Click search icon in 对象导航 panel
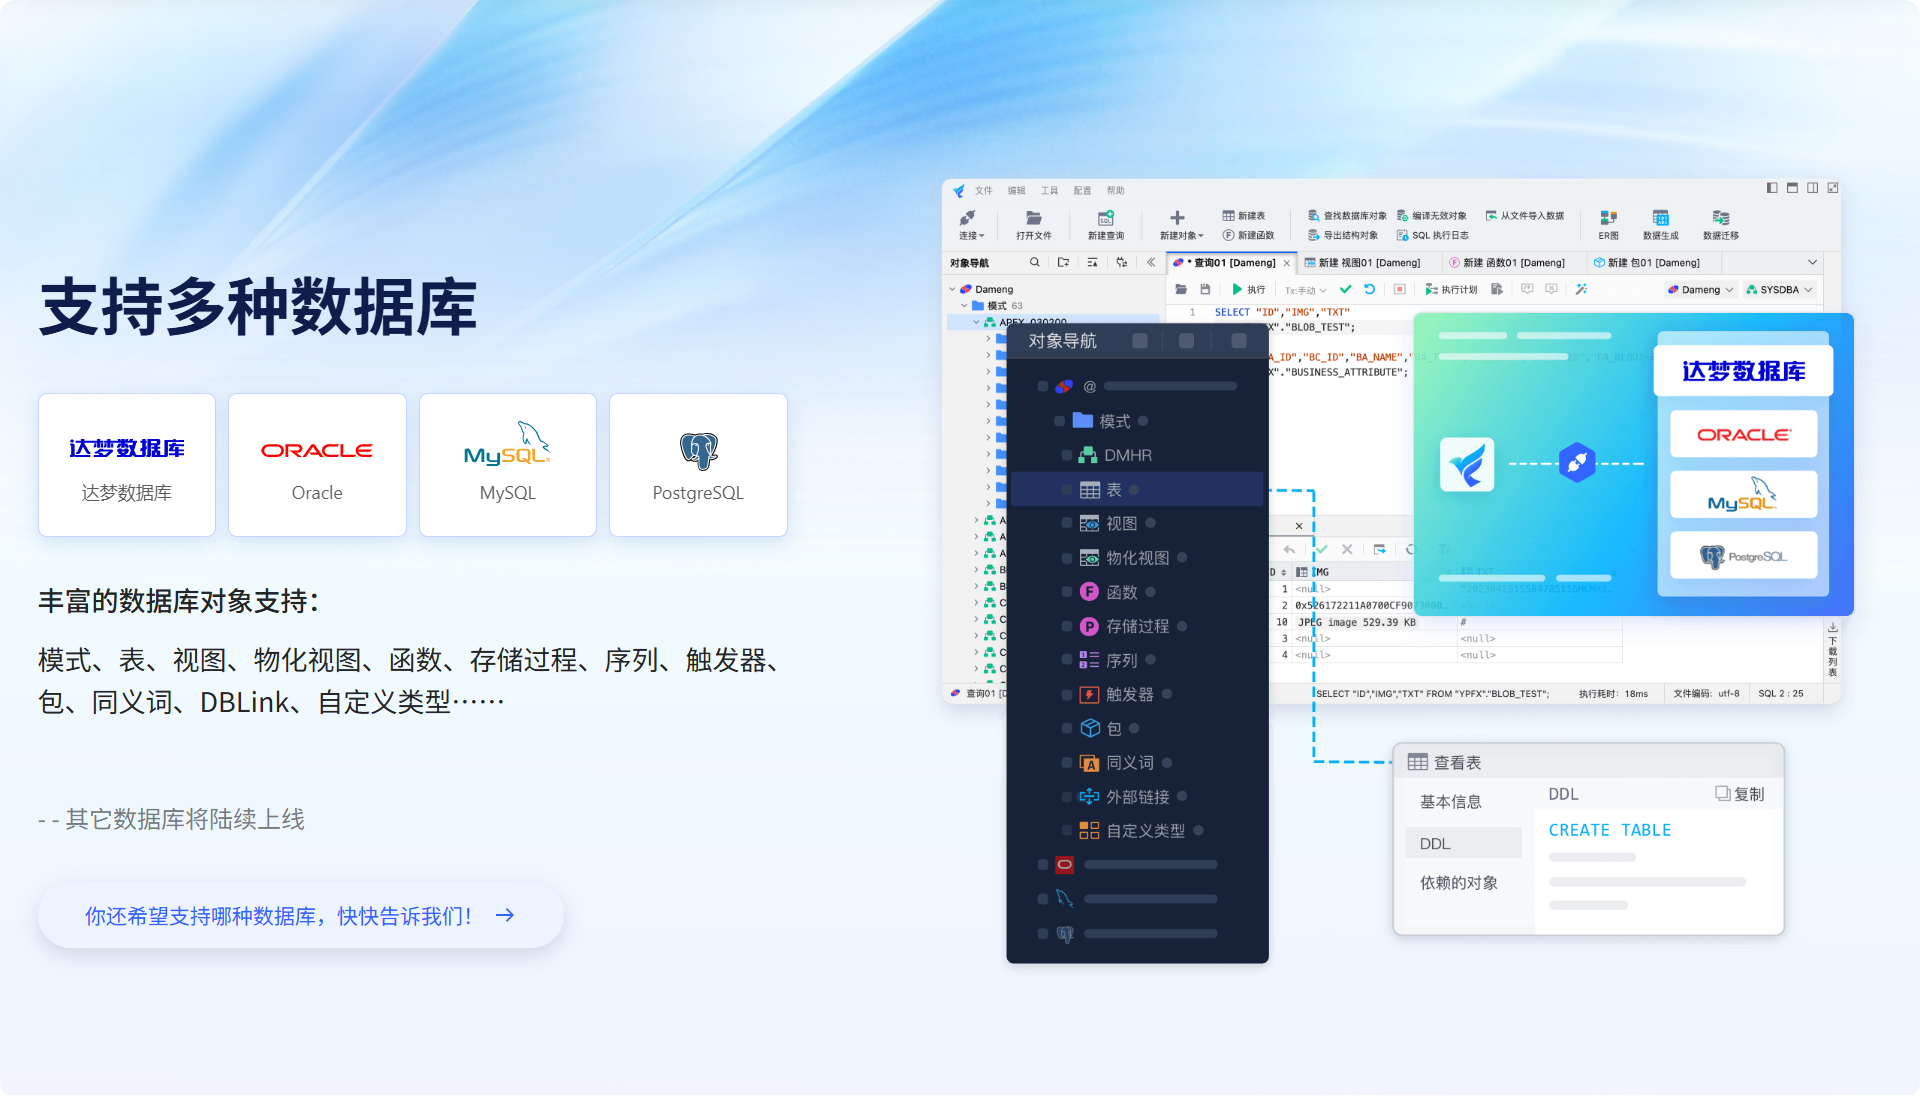Viewport: 1920px width, 1098px height. click(x=1035, y=263)
